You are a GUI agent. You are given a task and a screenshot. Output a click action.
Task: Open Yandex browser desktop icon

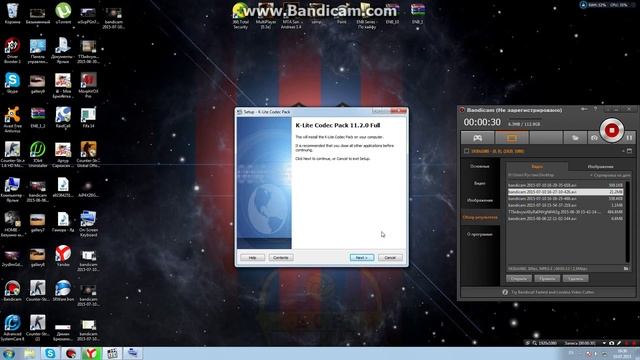pyautogui.click(x=63, y=256)
